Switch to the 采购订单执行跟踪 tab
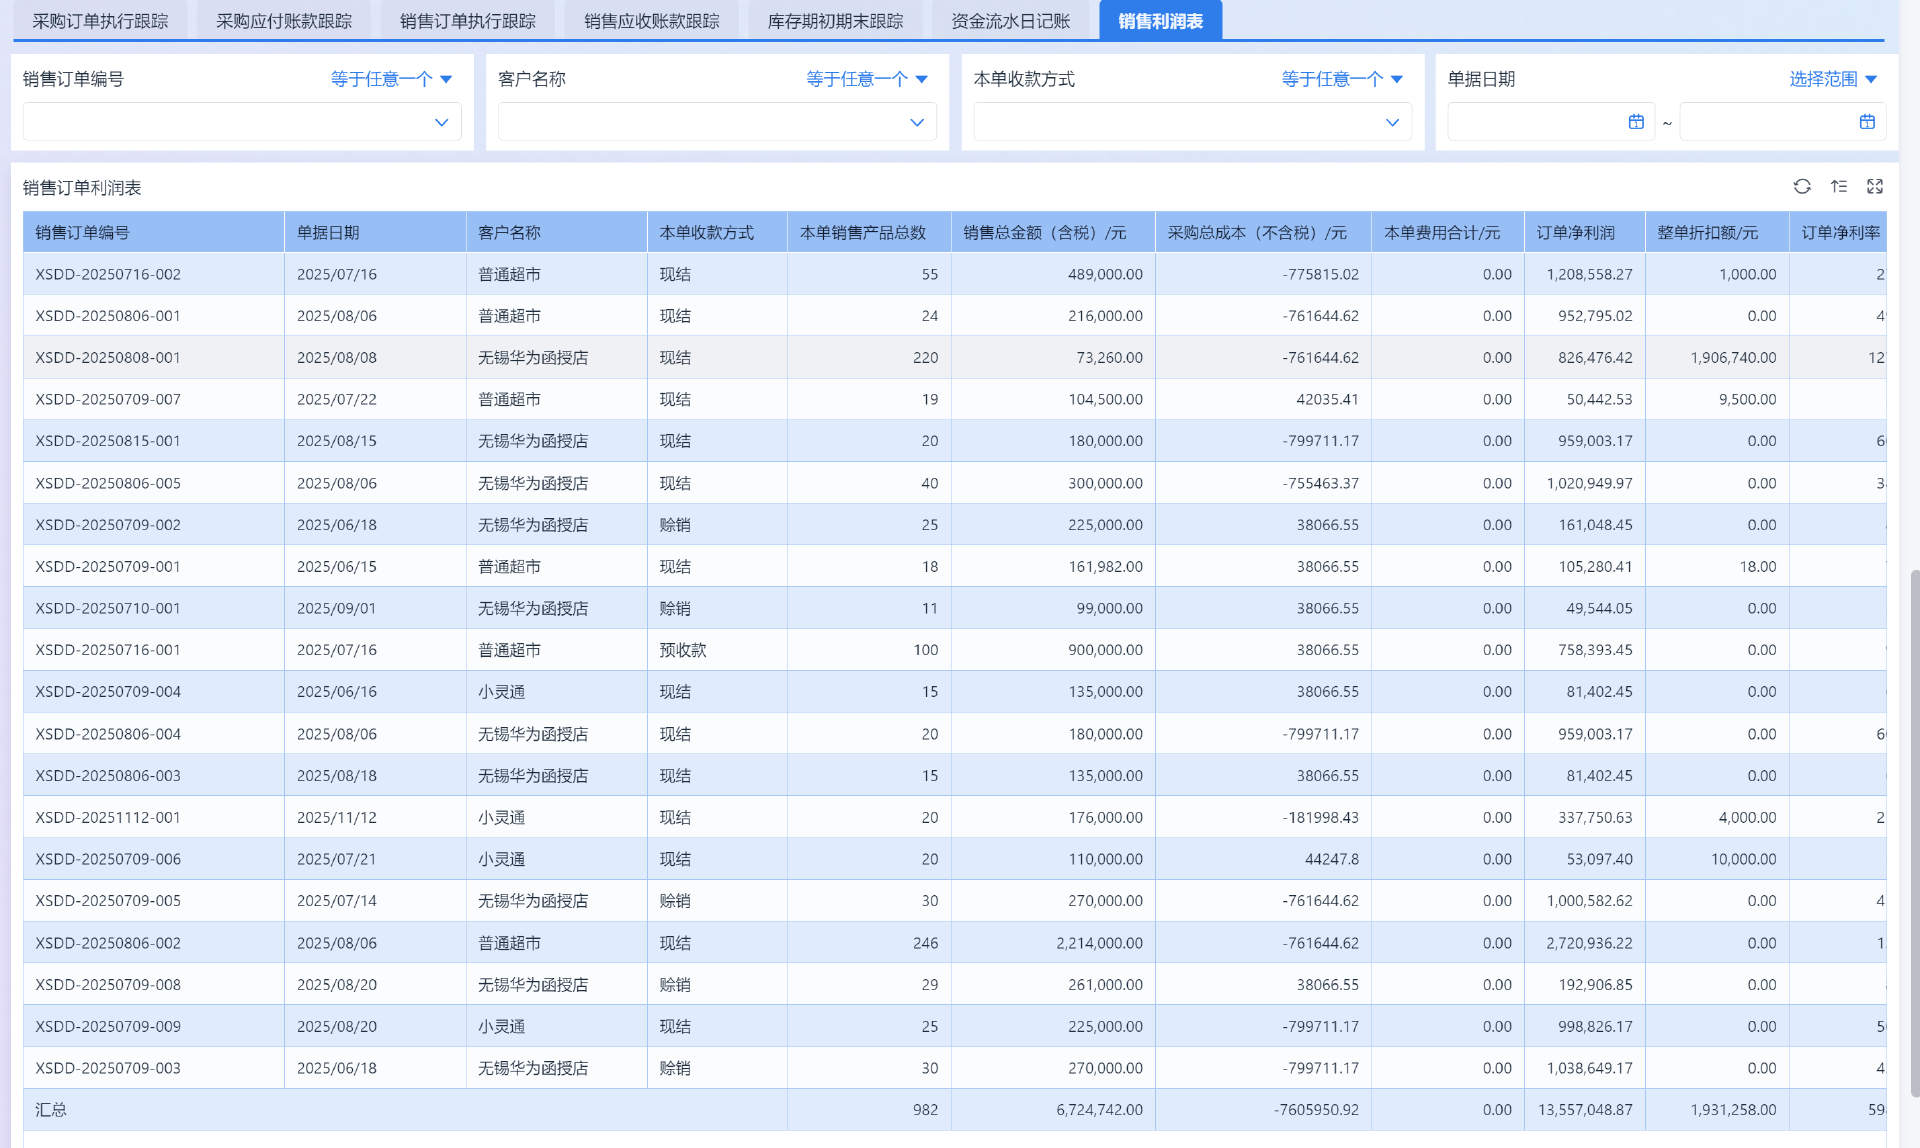 pos(100,21)
